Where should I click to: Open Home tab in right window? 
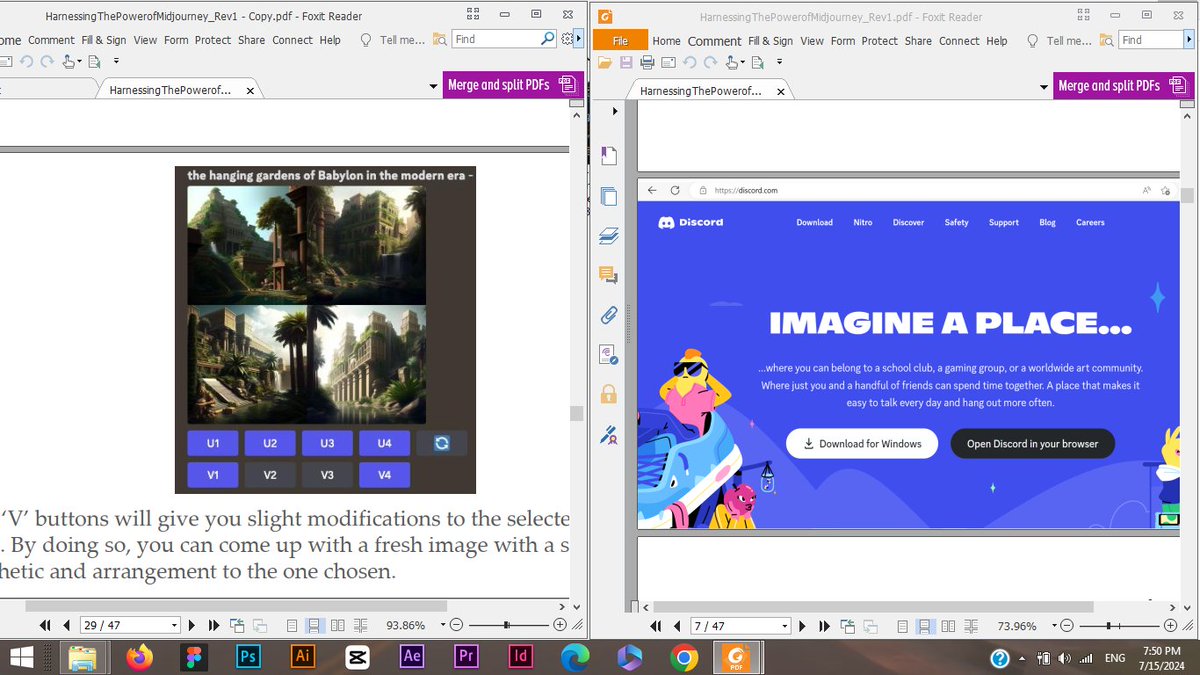click(666, 40)
